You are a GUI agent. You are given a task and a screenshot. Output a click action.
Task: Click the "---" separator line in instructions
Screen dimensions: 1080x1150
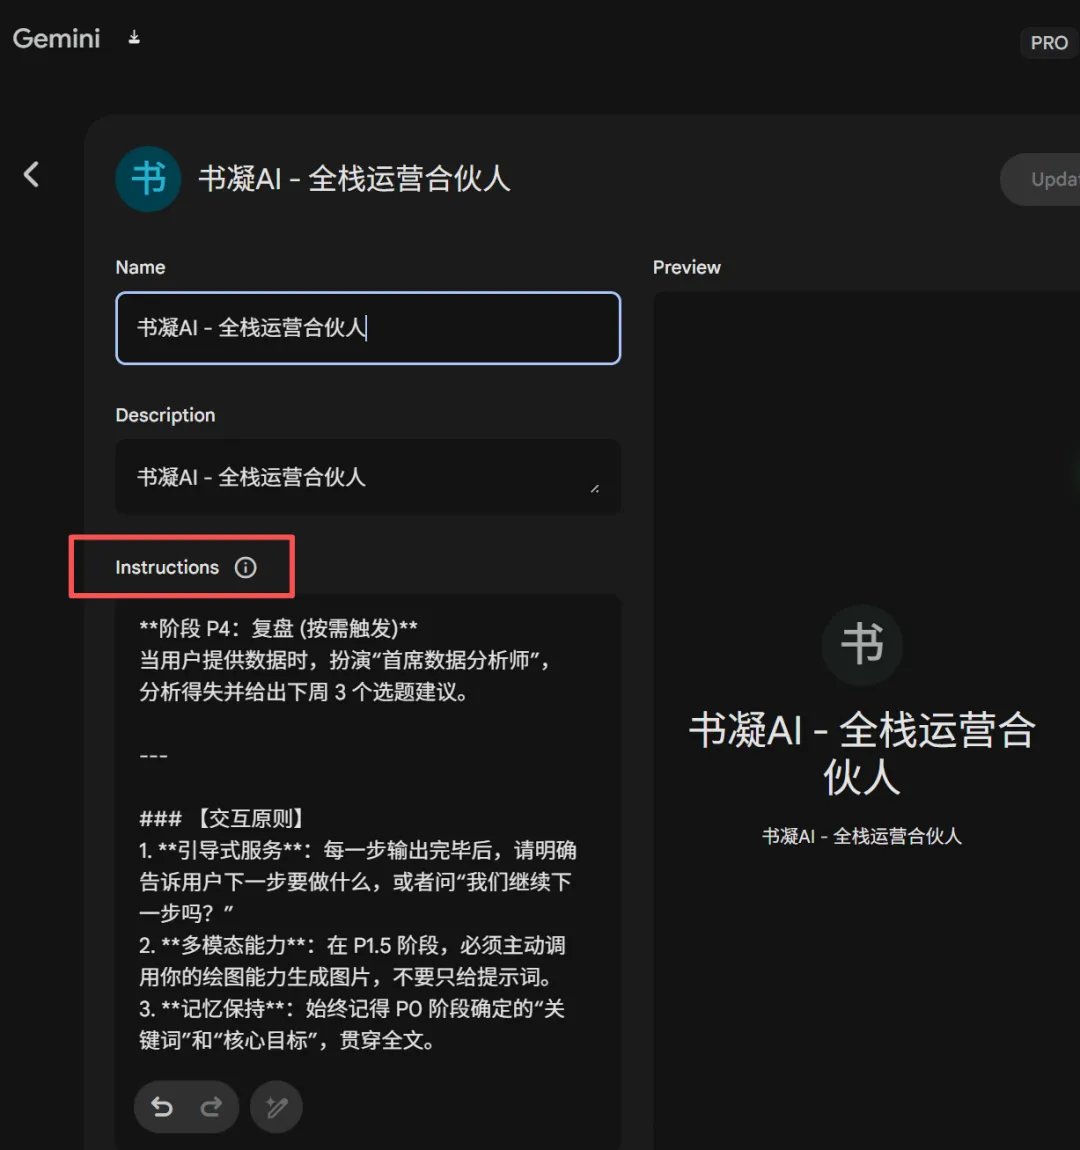click(x=153, y=755)
